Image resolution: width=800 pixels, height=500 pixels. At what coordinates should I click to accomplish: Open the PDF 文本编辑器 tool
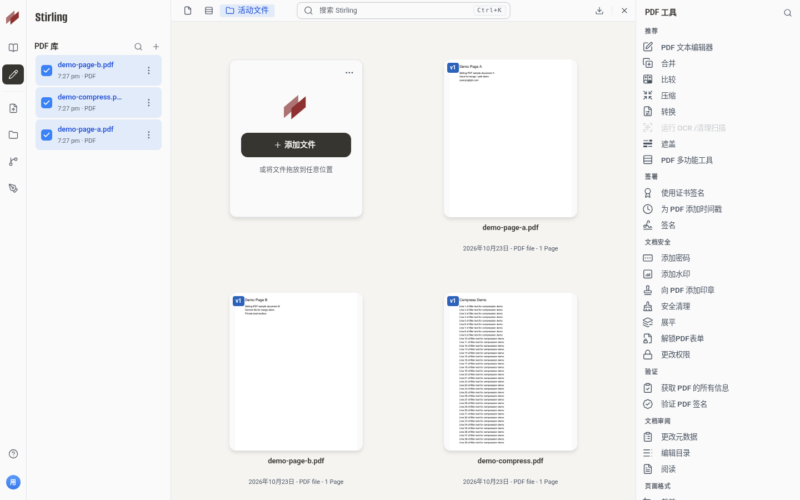686,47
